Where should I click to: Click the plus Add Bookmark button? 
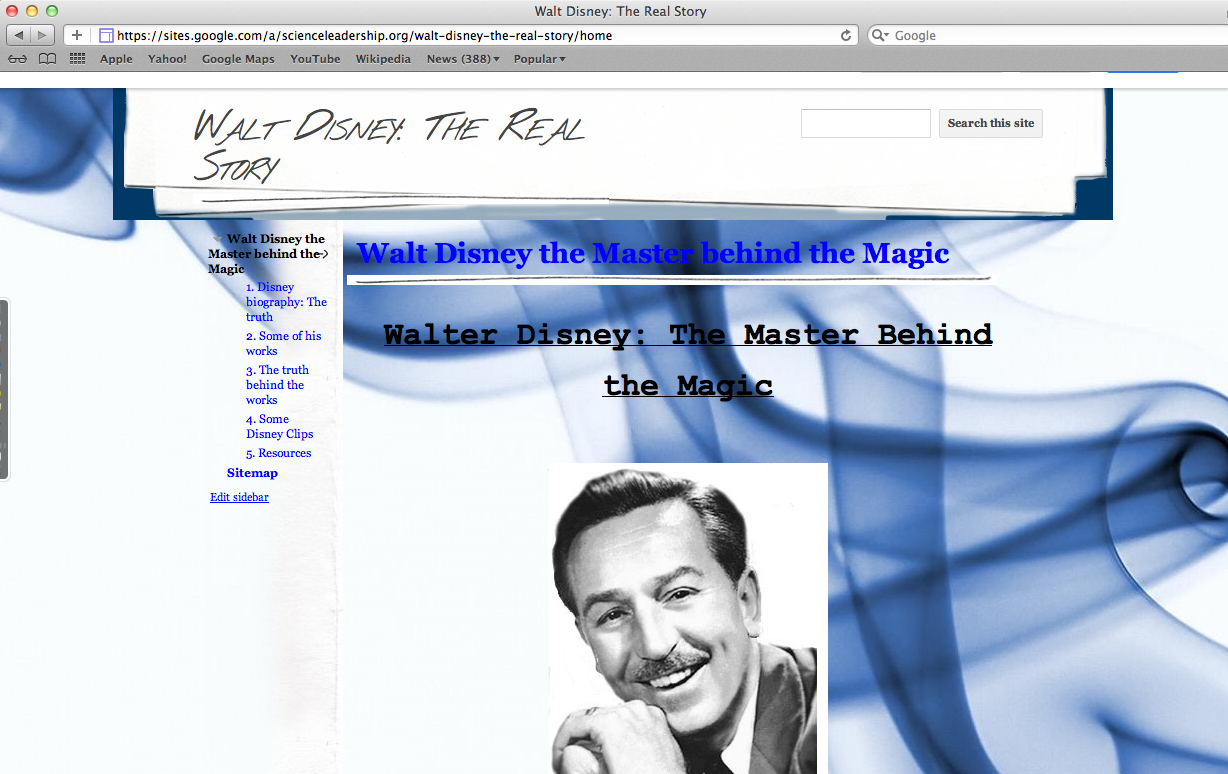click(77, 35)
